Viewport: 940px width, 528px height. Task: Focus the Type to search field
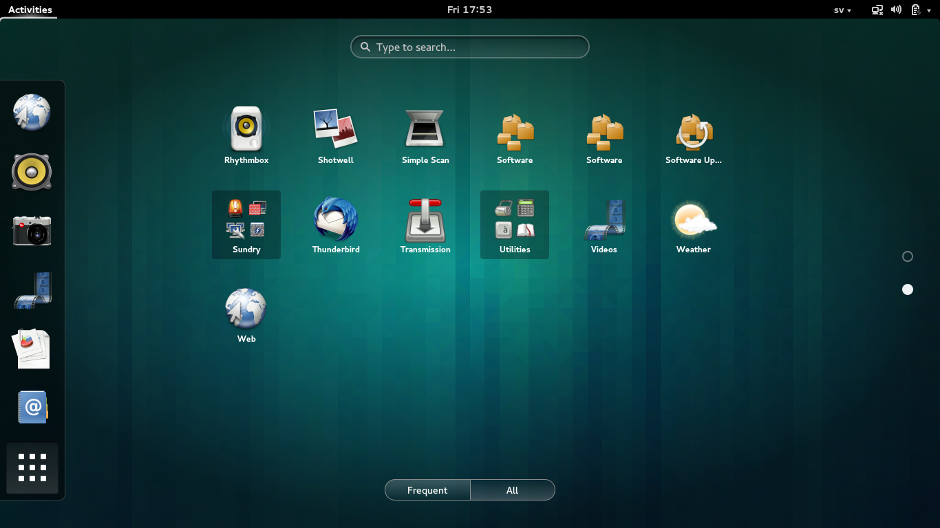[x=469, y=47]
